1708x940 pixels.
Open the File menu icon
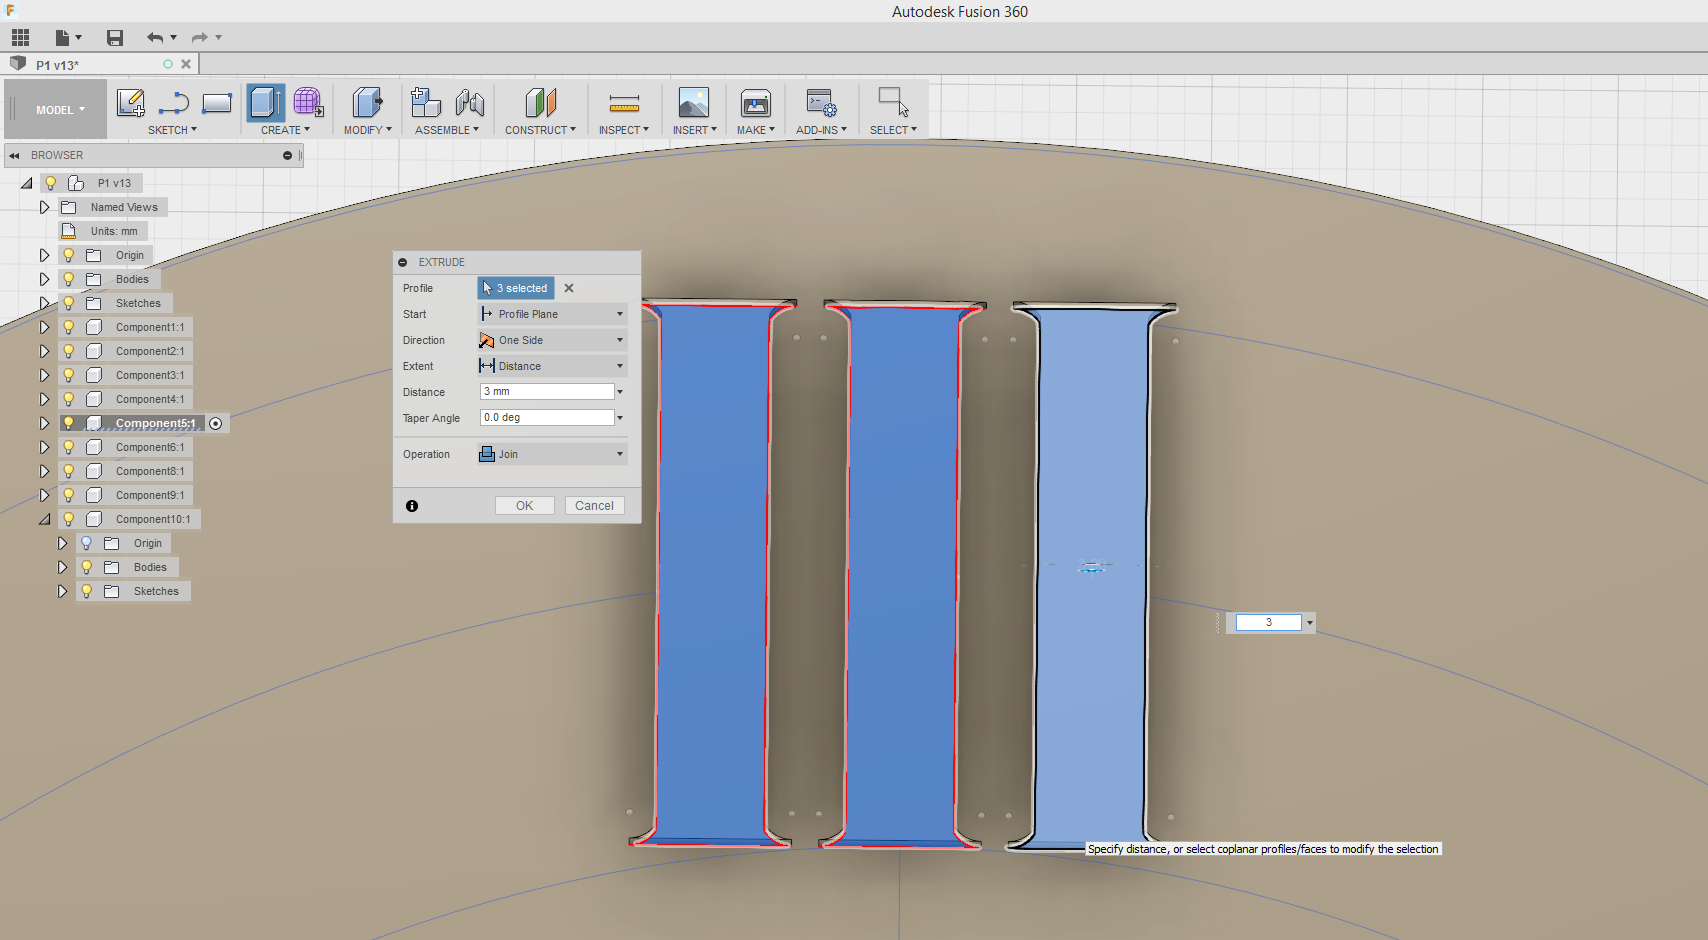[67, 38]
